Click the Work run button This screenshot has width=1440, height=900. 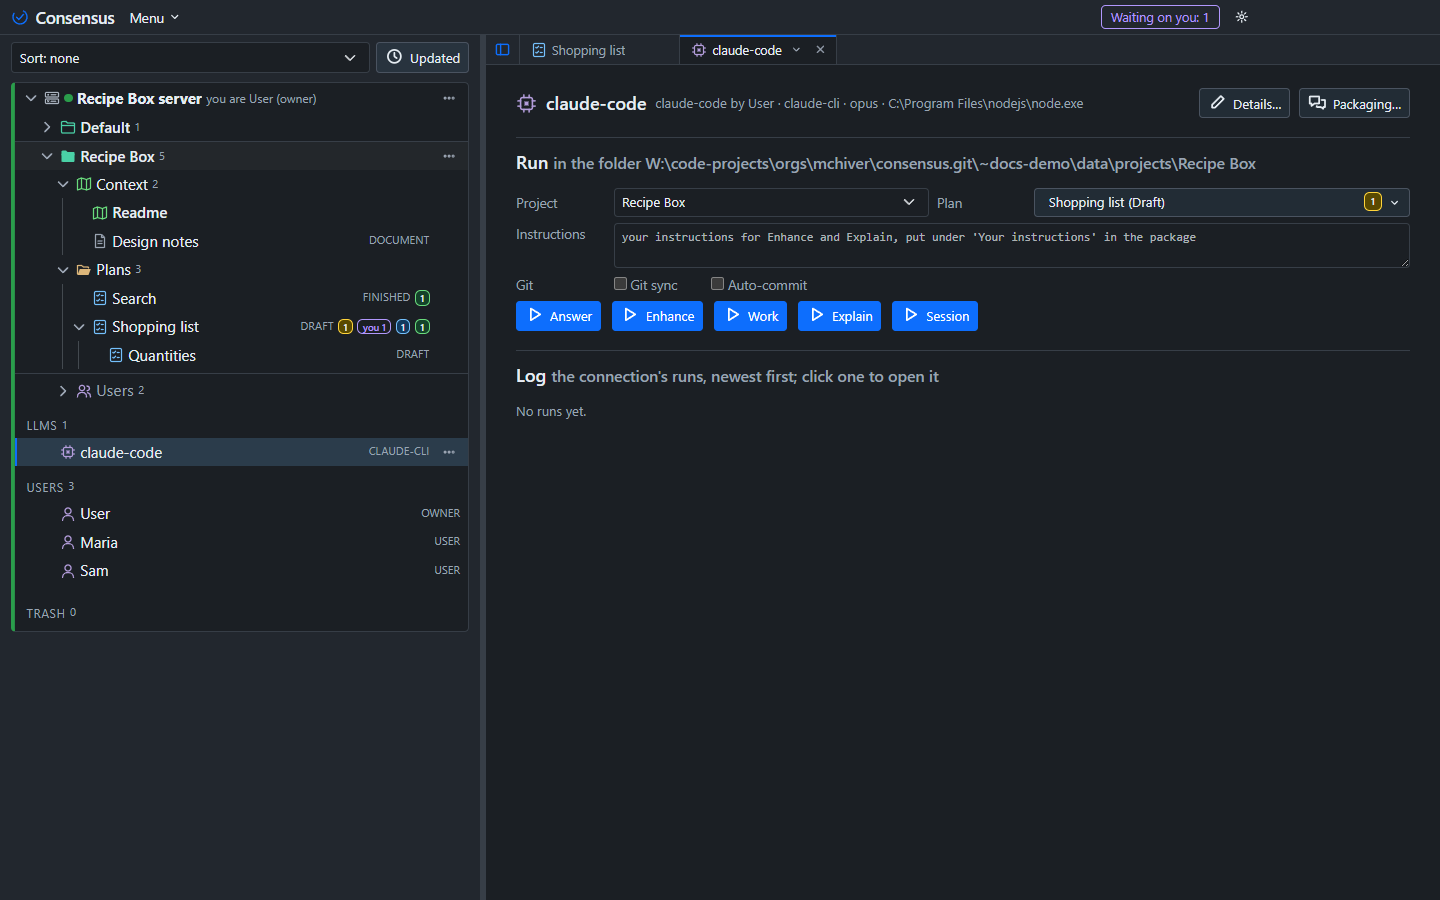pos(750,316)
